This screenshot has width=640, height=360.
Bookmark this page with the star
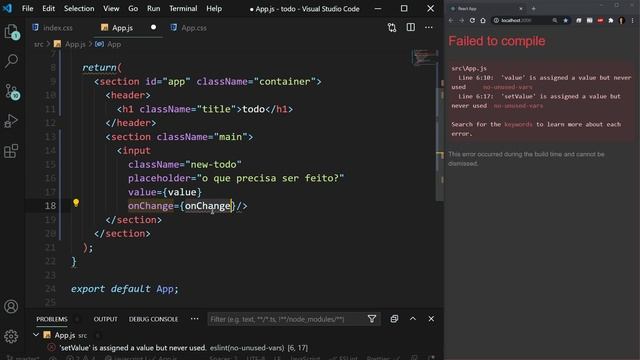[566, 20]
